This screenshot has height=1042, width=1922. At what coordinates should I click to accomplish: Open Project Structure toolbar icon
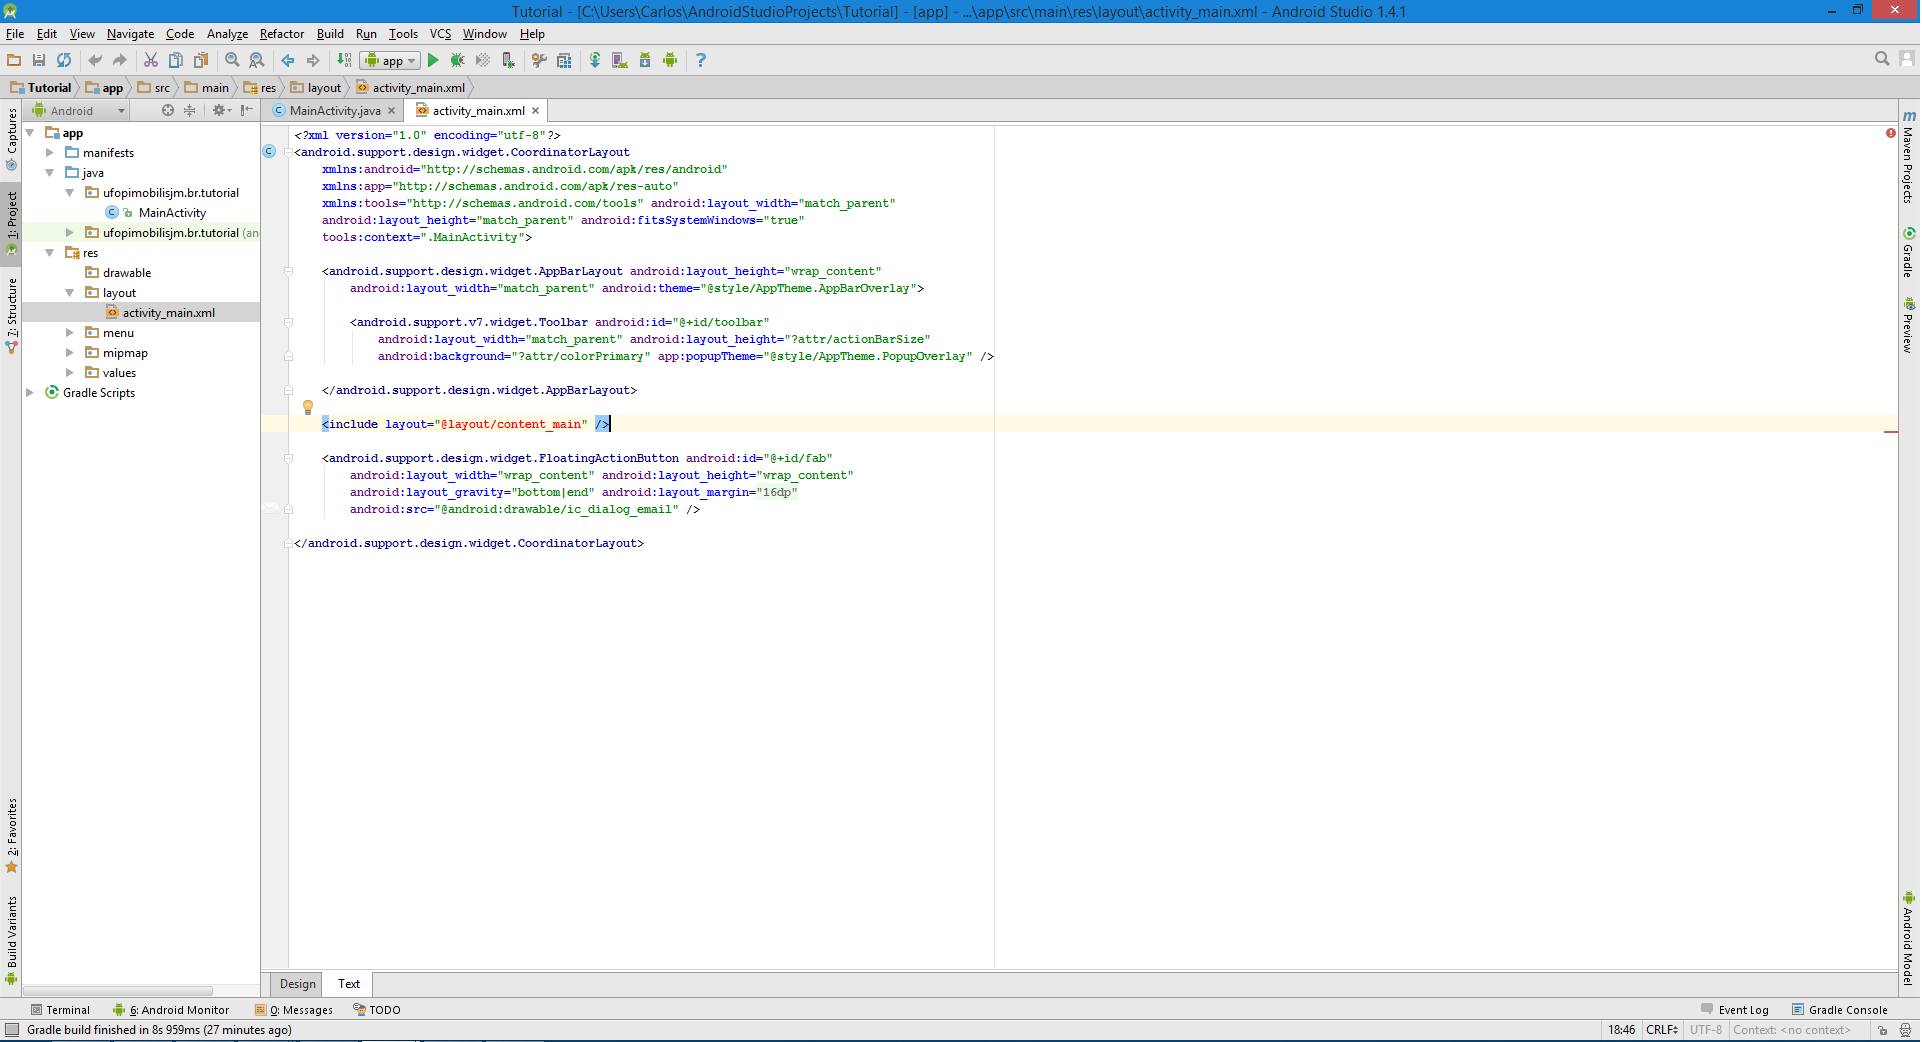tap(564, 60)
